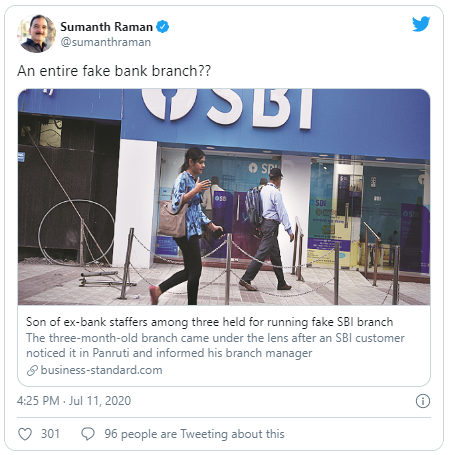Open Sumanth Raman's profile picture
This screenshot has width=450, height=455.
click(36, 34)
